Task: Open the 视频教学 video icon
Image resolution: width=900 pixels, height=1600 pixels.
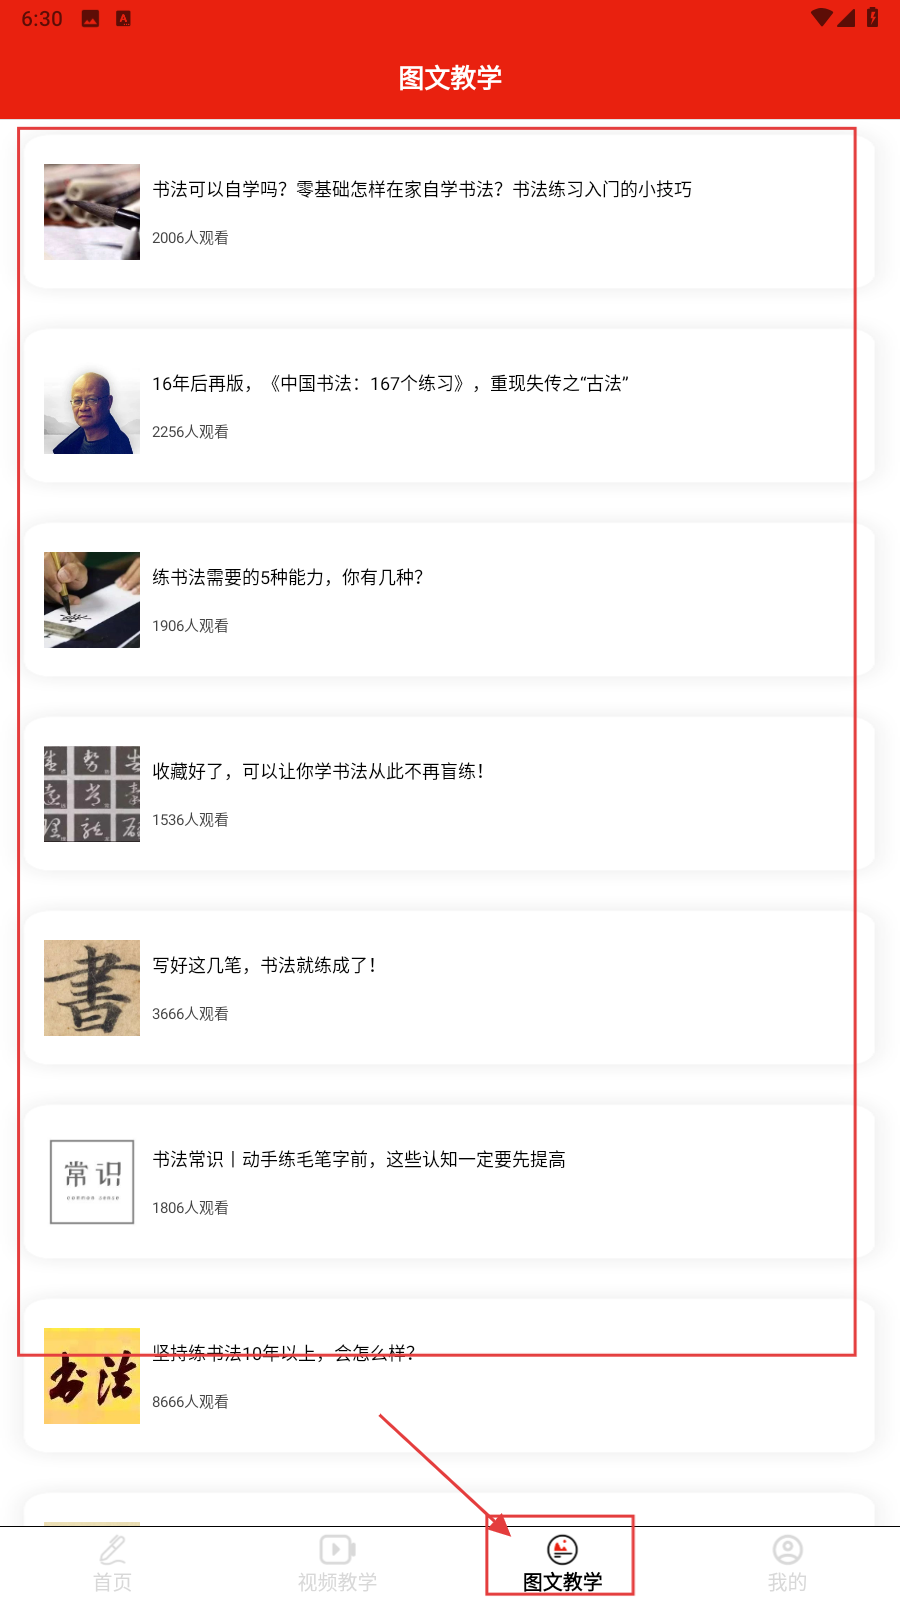Action: [337, 1550]
